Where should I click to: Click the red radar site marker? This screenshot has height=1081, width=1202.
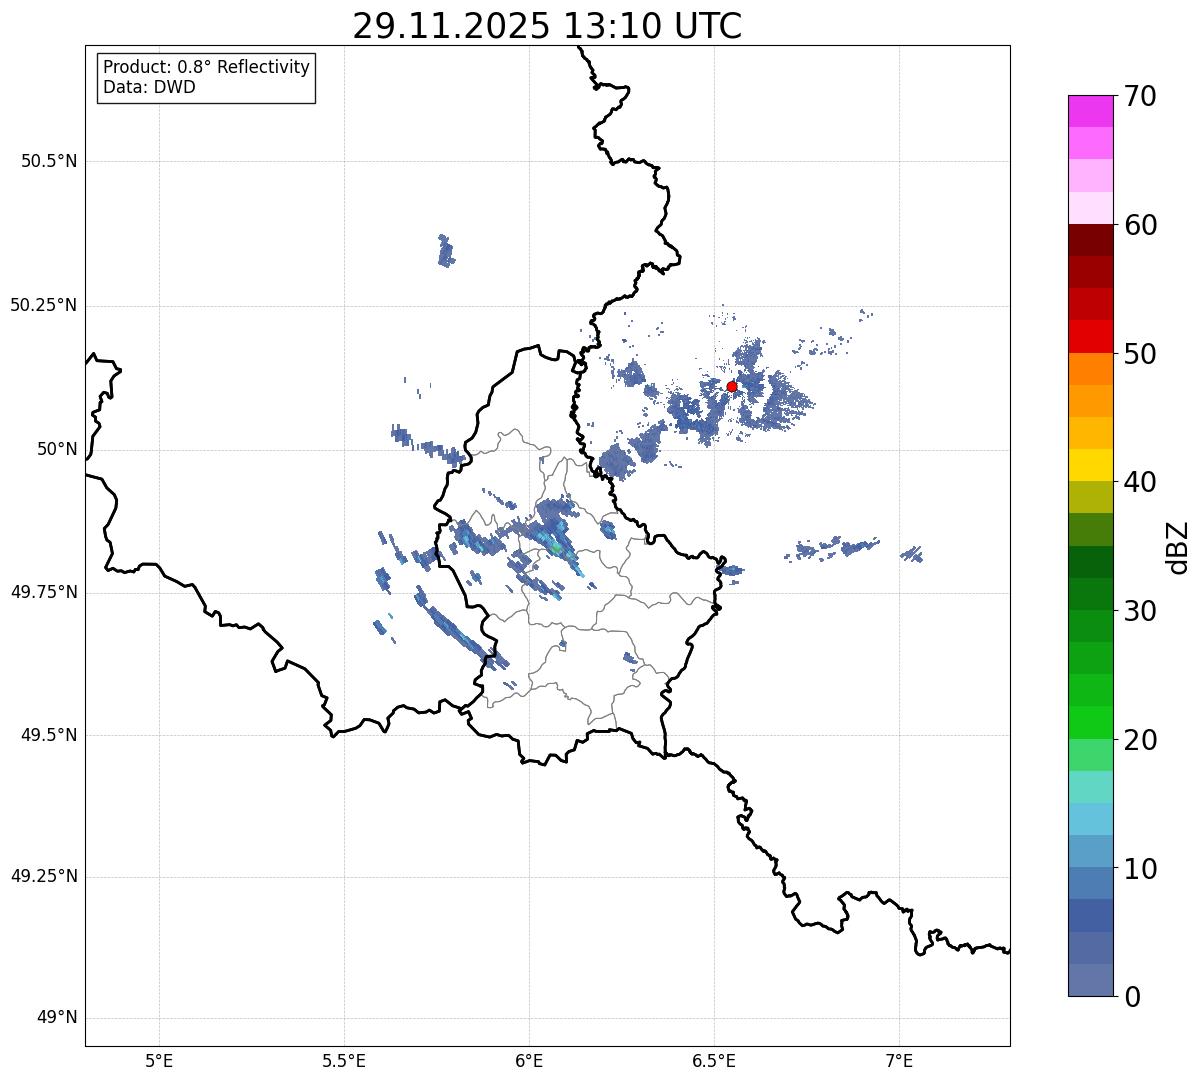(x=731, y=386)
